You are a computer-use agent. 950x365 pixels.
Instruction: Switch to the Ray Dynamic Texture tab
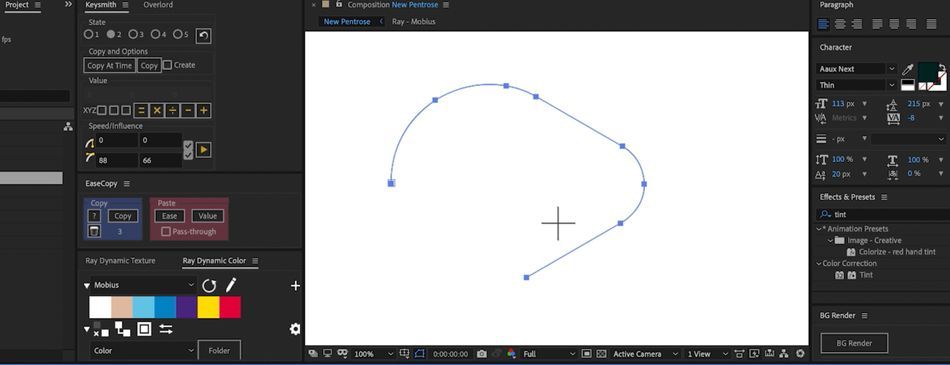(120, 261)
